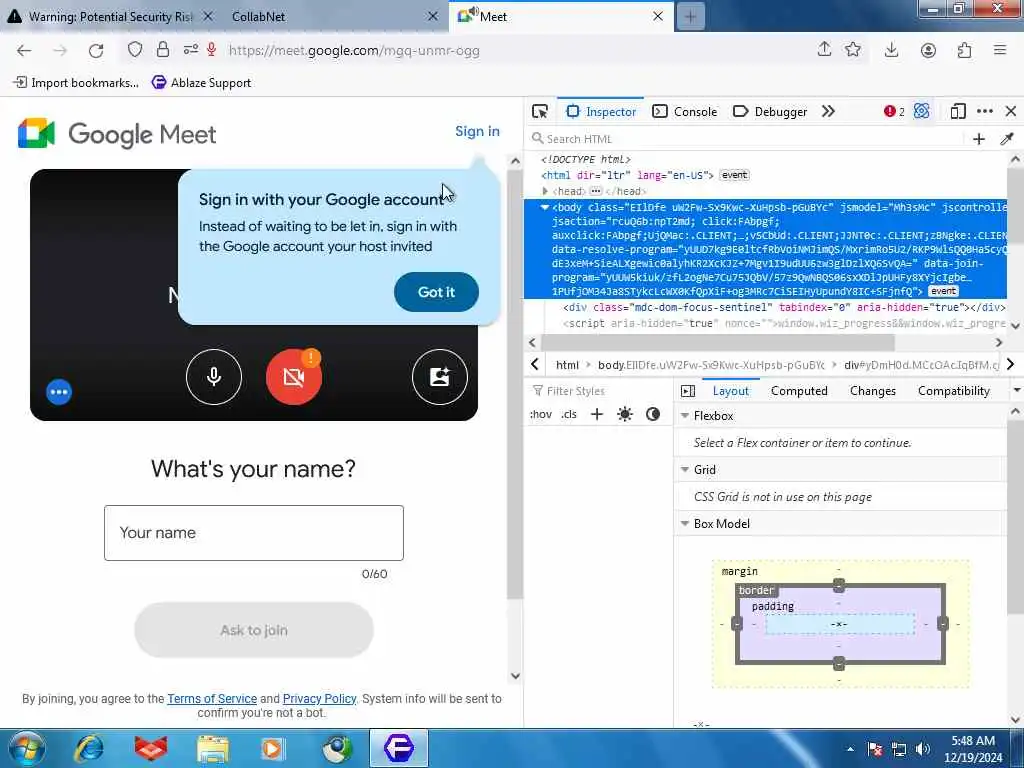1024x768 pixels.
Task: Toggle the sidebar pane split icon
Action: [x=688, y=391]
